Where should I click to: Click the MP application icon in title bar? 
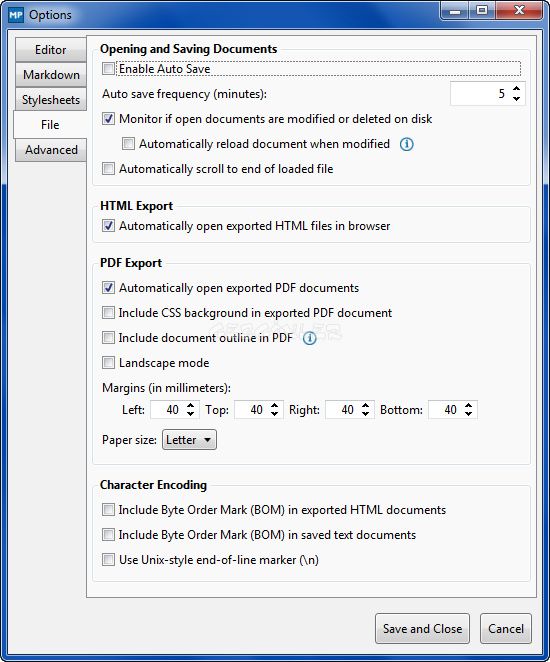pyautogui.click(x=16, y=15)
